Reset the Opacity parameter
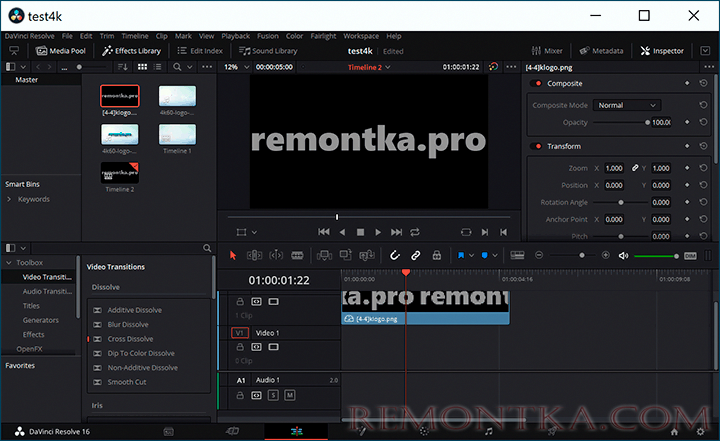 click(703, 122)
